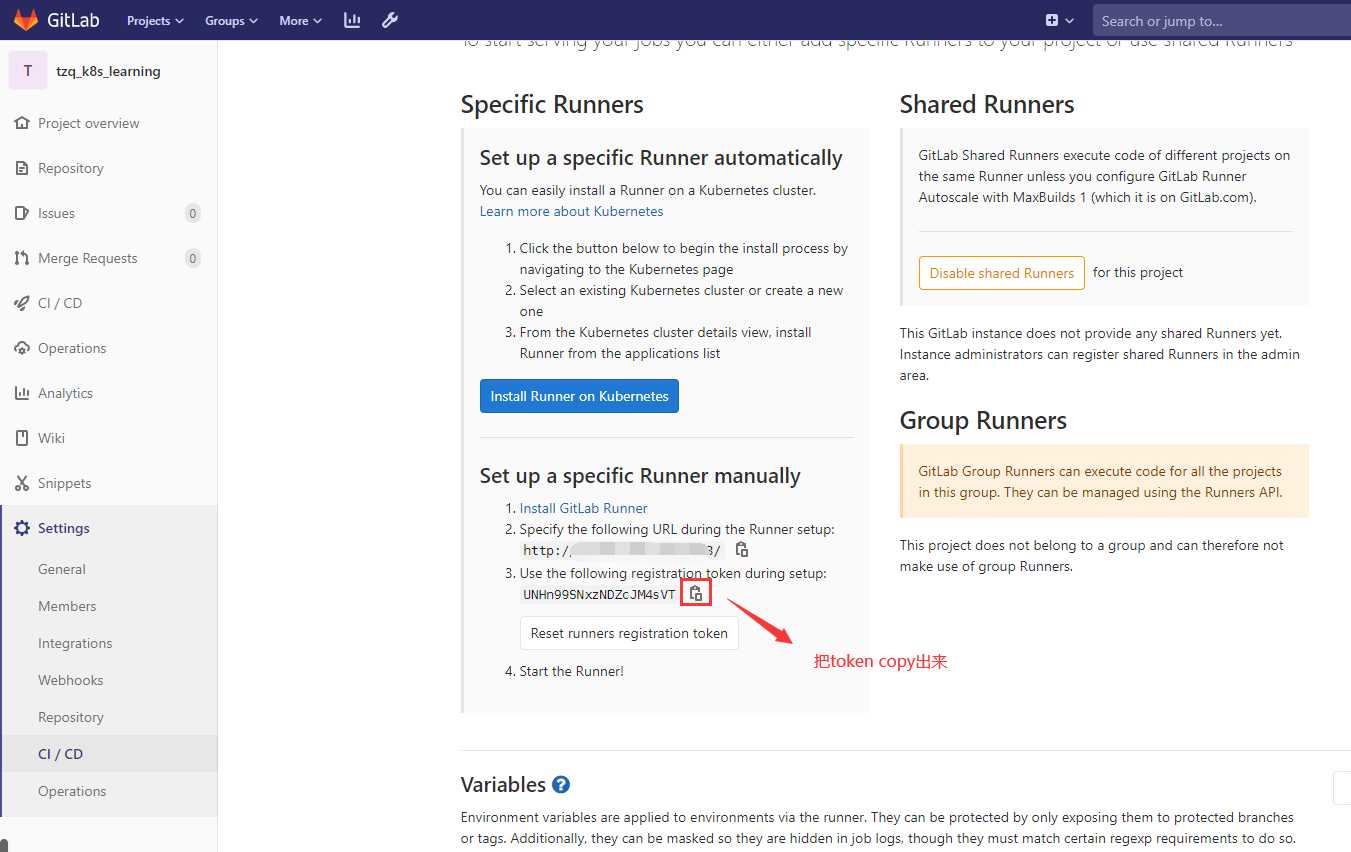The width and height of the screenshot is (1351, 852).
Task: Click the Shared Runners heading
Action: coord(987,105)
